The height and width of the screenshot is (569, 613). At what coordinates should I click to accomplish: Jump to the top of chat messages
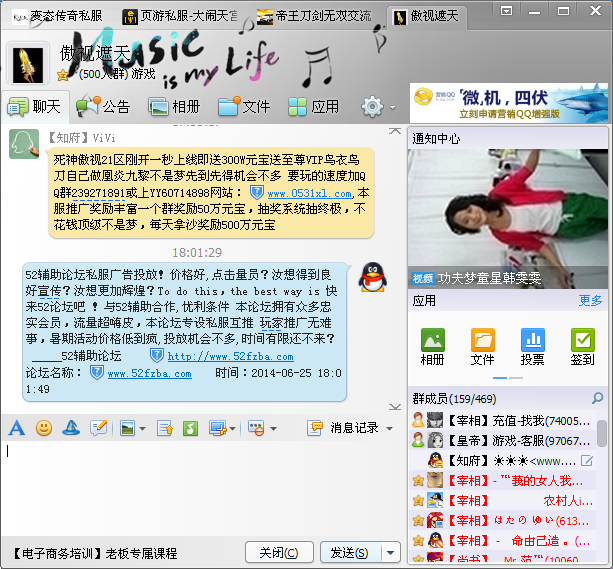[x=395, y=131]
